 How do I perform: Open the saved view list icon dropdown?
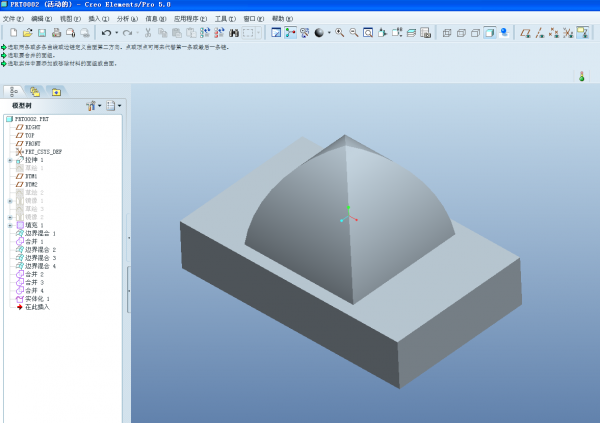397,33
